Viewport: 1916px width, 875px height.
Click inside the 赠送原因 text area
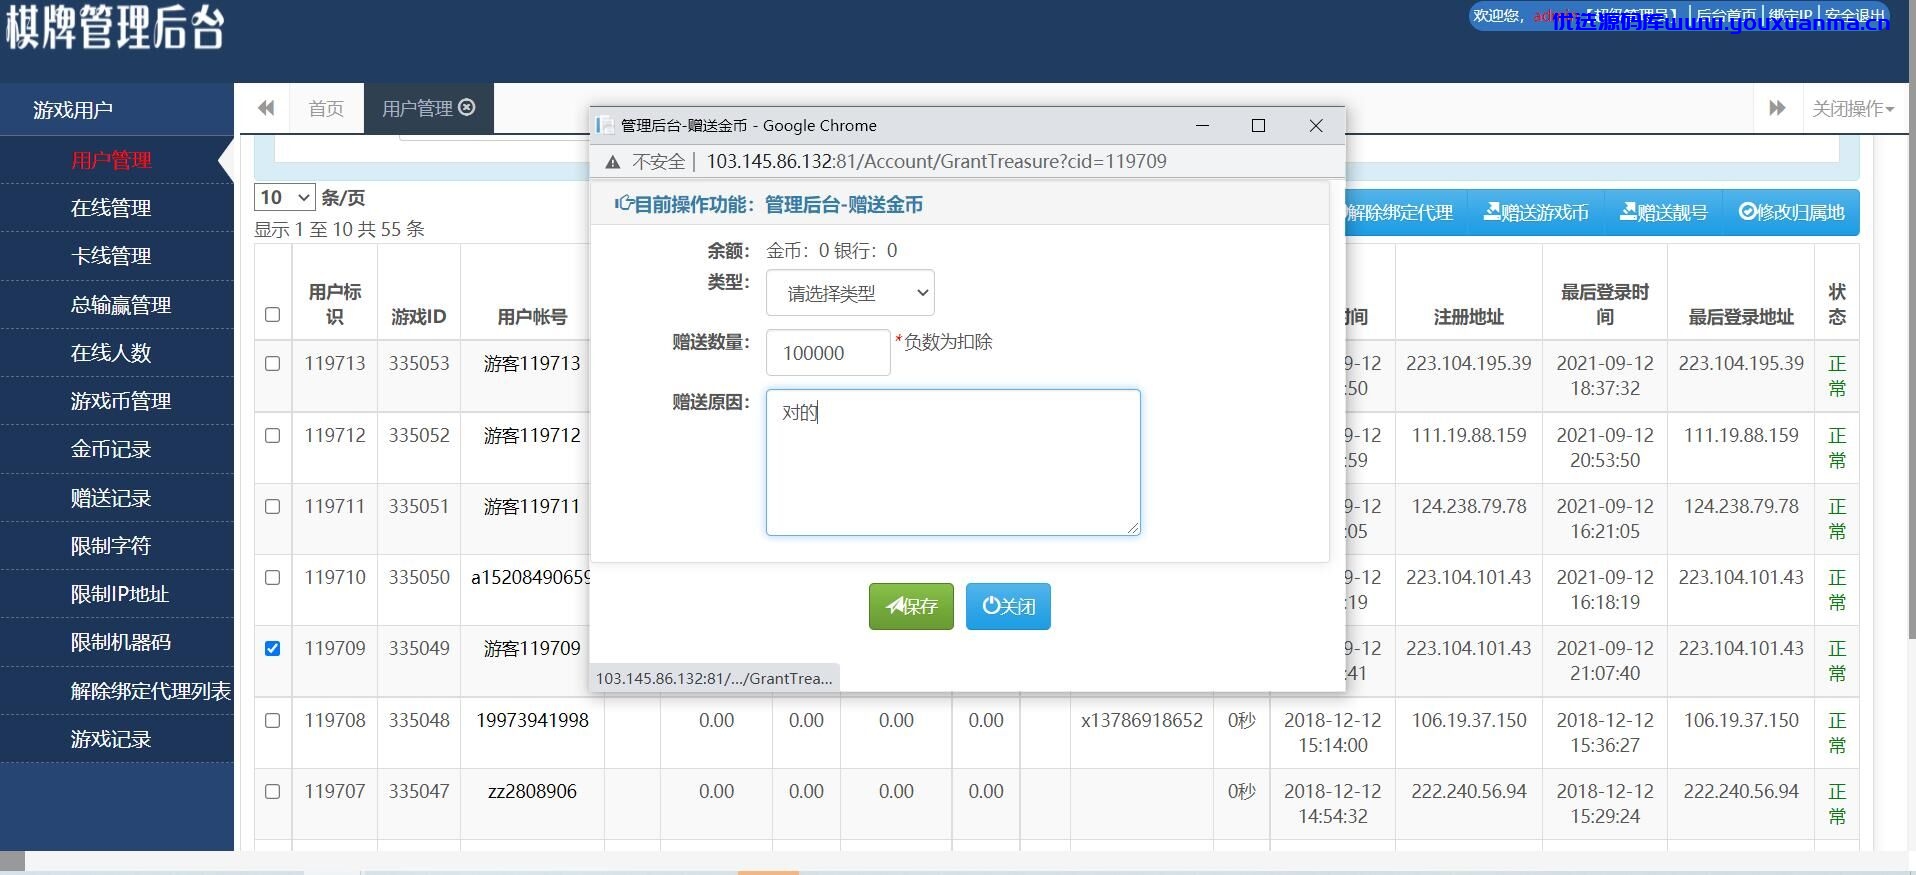(x=953, y=462)
